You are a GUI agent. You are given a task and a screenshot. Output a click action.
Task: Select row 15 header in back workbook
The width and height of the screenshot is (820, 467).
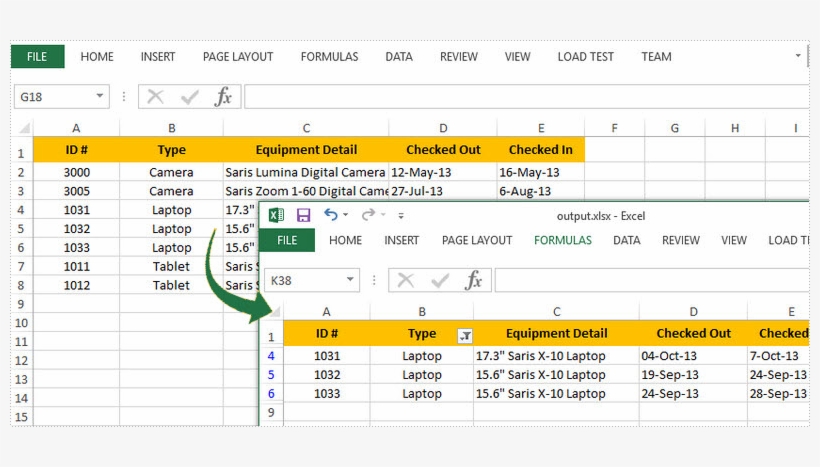click(x=21, y=417)
